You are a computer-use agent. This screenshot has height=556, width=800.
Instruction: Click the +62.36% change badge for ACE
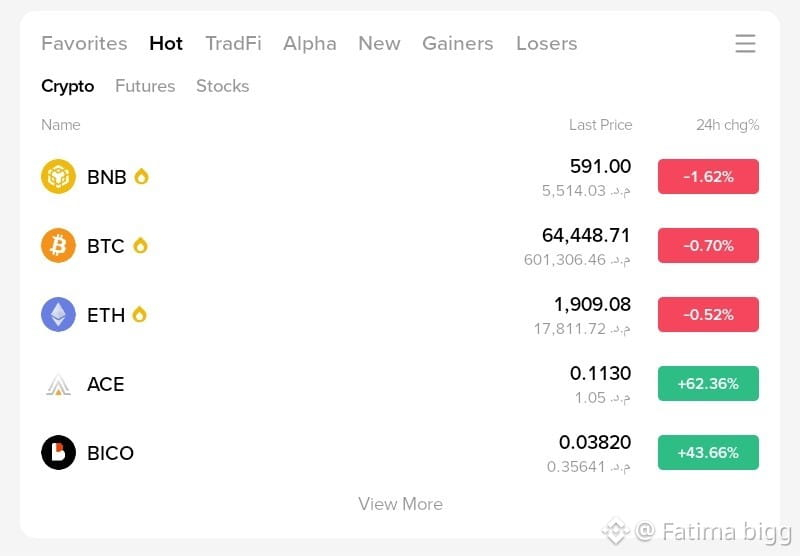coord(708,384)
